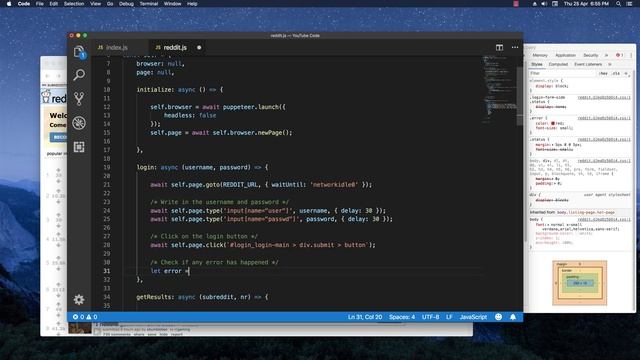Click the unsaved dot on reddit.js tab
640x360 pixels.
pos(199,48)
